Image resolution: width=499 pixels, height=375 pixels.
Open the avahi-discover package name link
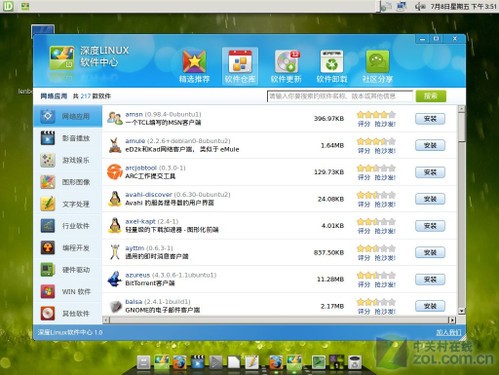tap(148, 194)
